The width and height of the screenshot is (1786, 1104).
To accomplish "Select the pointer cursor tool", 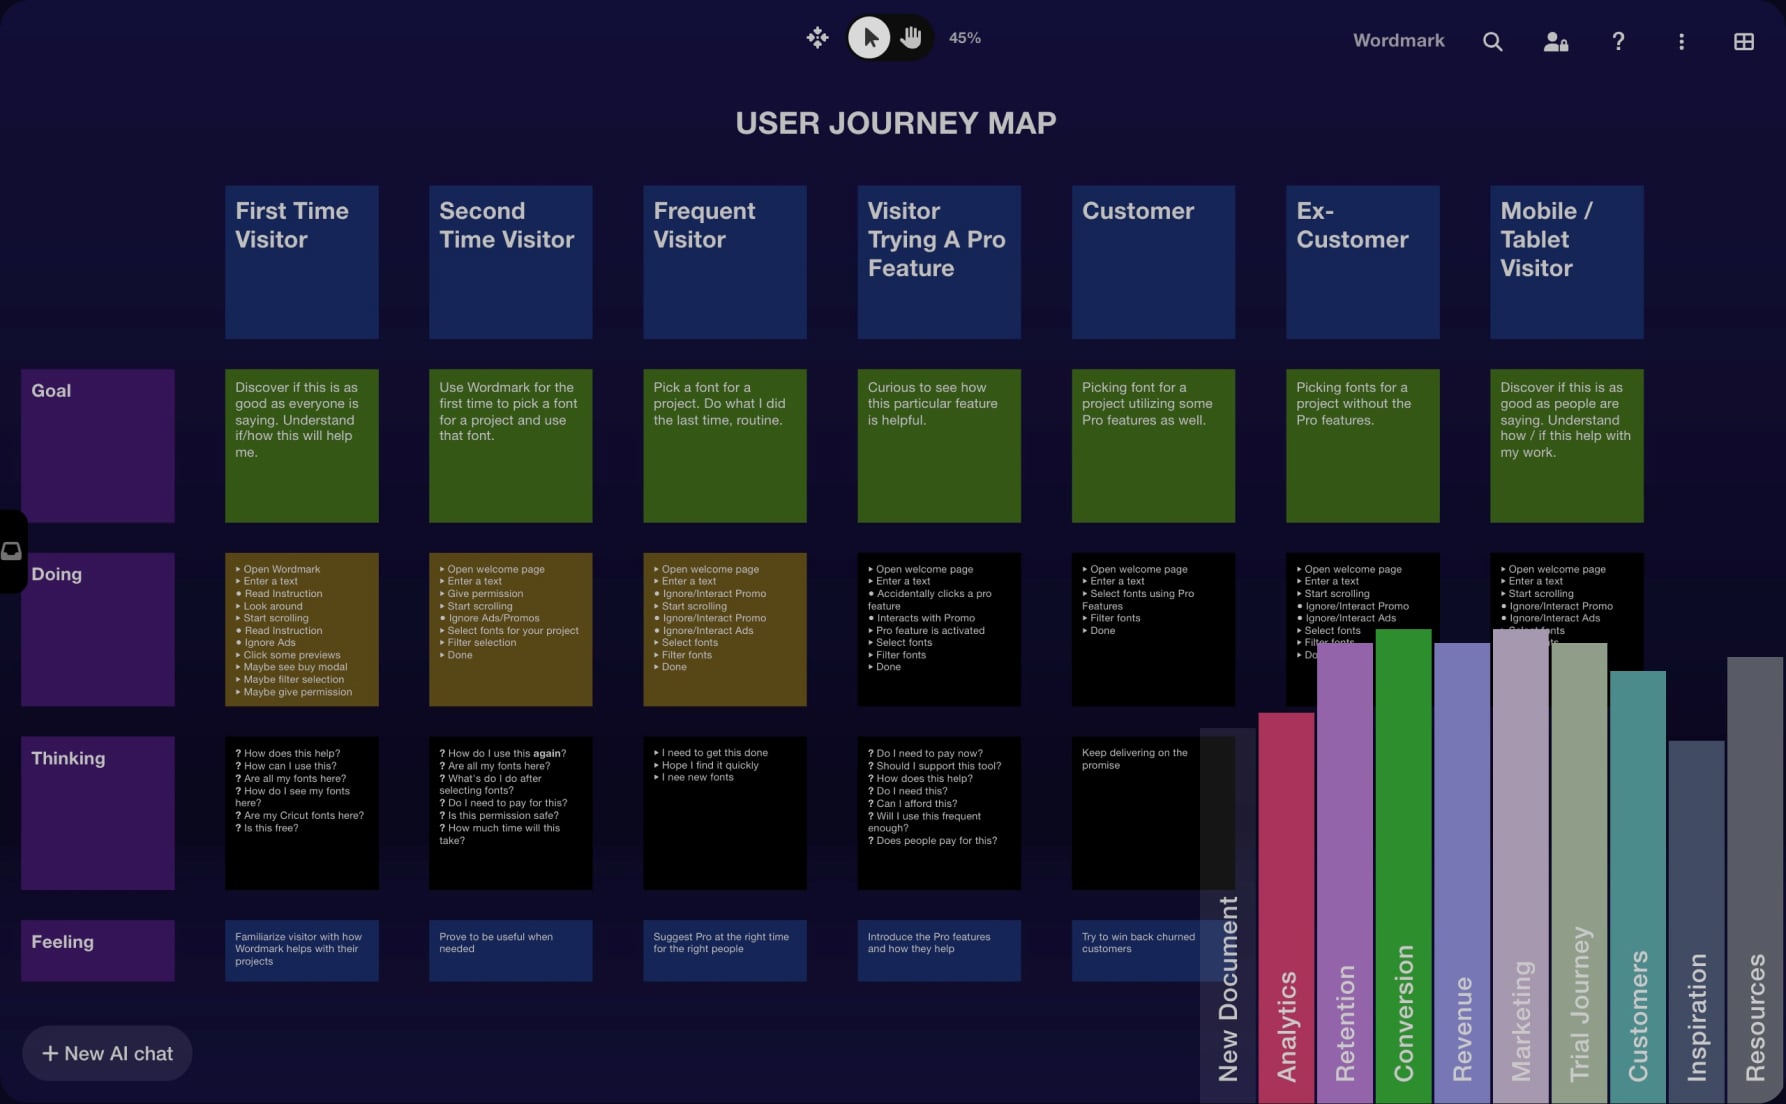I will [x=869, y=38].
